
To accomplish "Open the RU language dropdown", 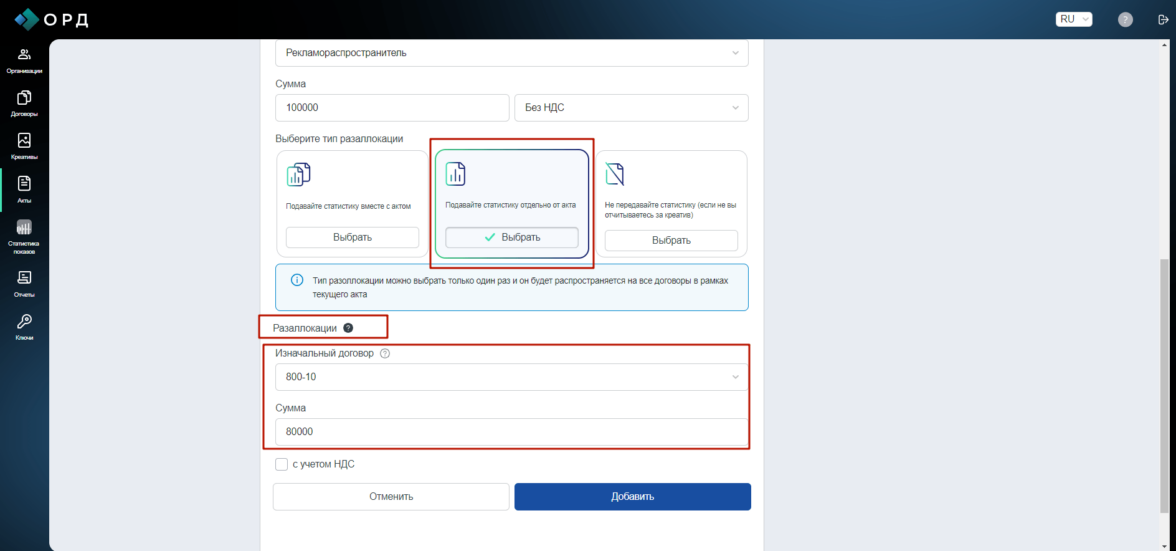I will (1074, 19).
